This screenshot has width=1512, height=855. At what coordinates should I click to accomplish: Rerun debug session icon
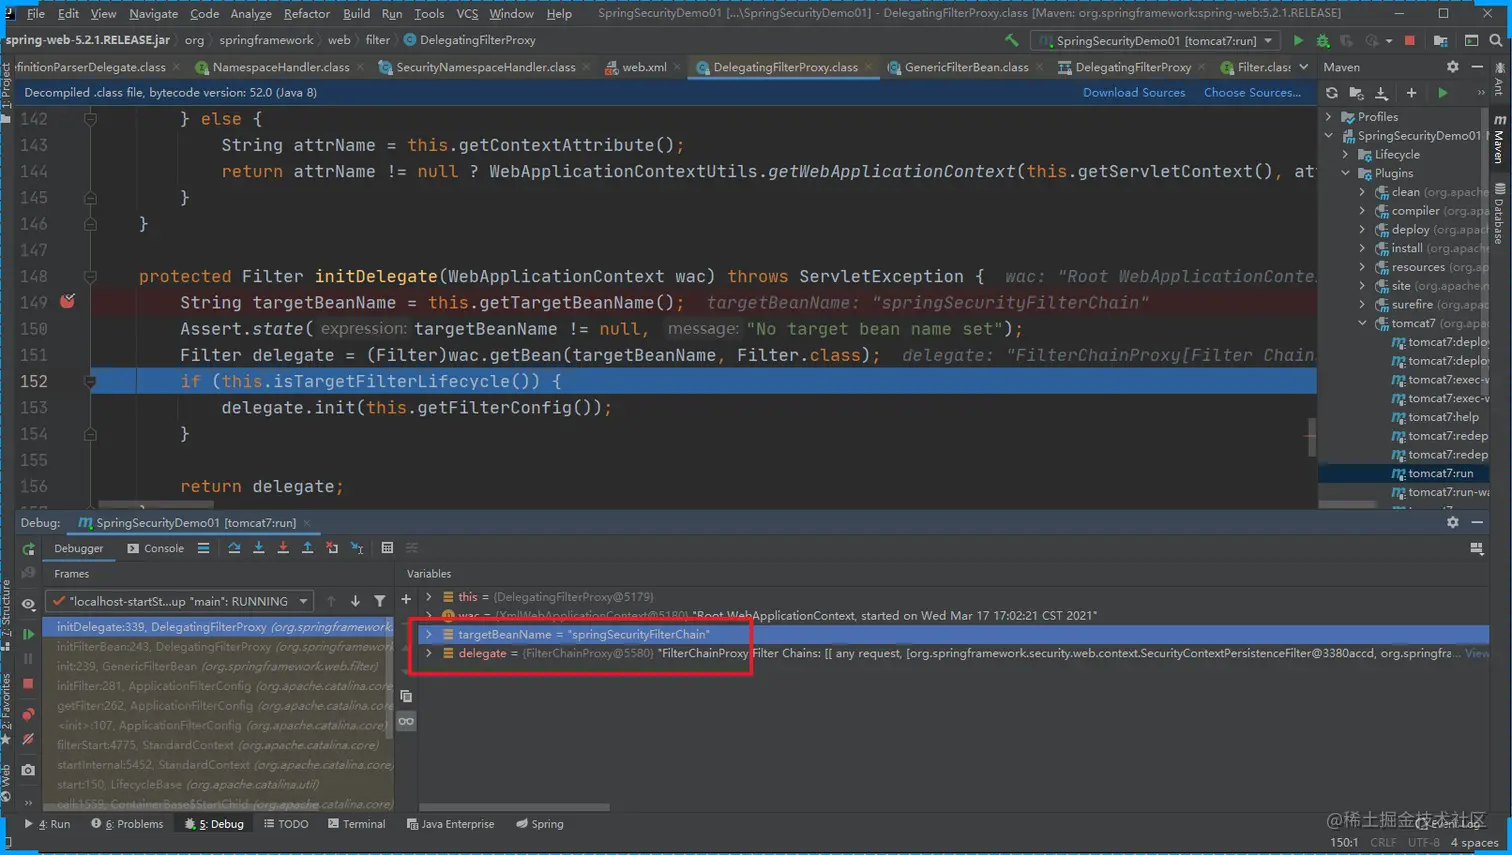28,549
